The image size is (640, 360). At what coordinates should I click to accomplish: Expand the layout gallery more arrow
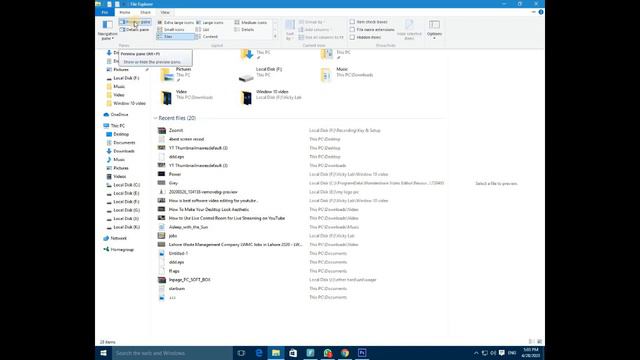tap(275, 37)
